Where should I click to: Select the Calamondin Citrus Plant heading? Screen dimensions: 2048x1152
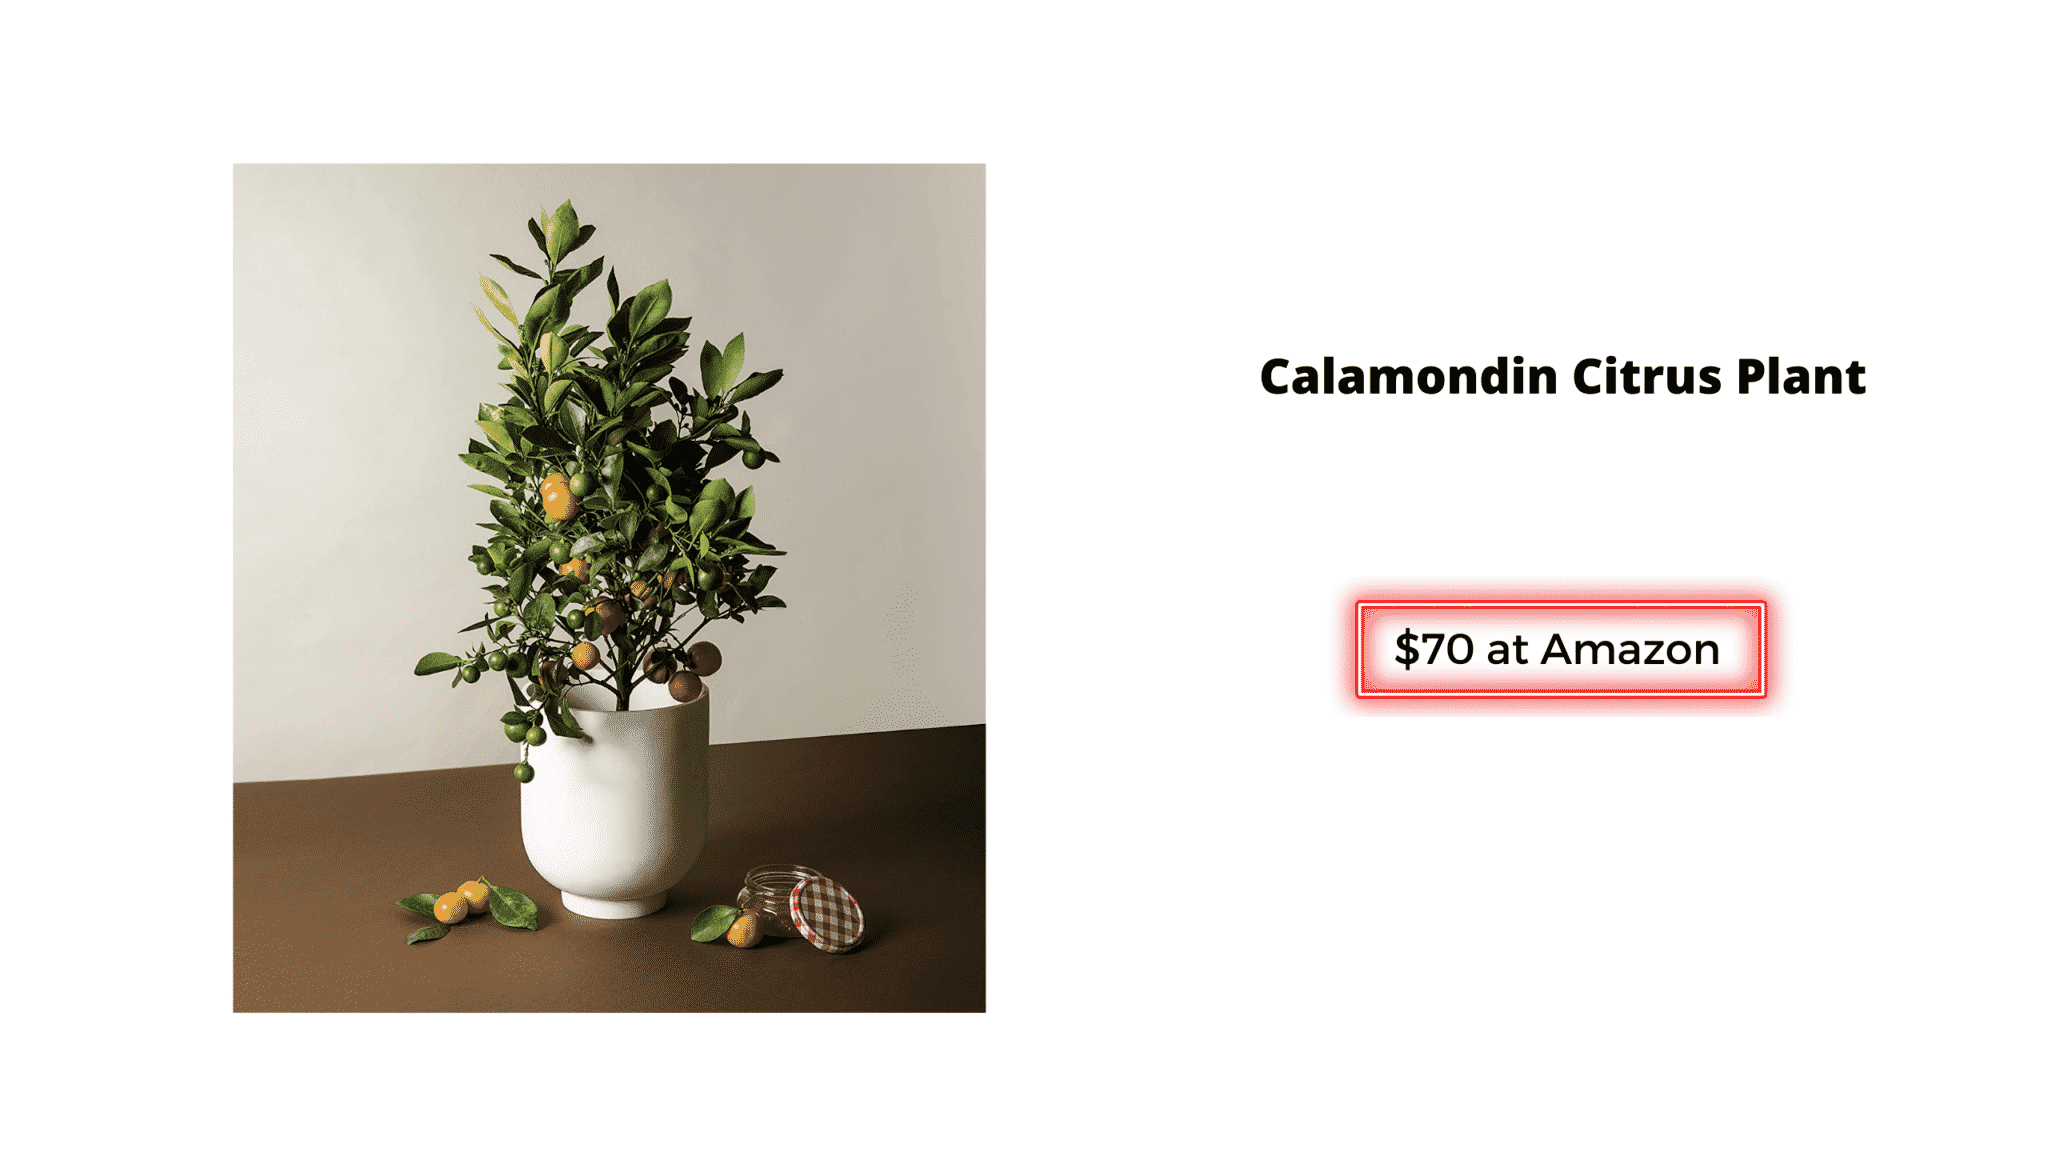[1562, 377]
